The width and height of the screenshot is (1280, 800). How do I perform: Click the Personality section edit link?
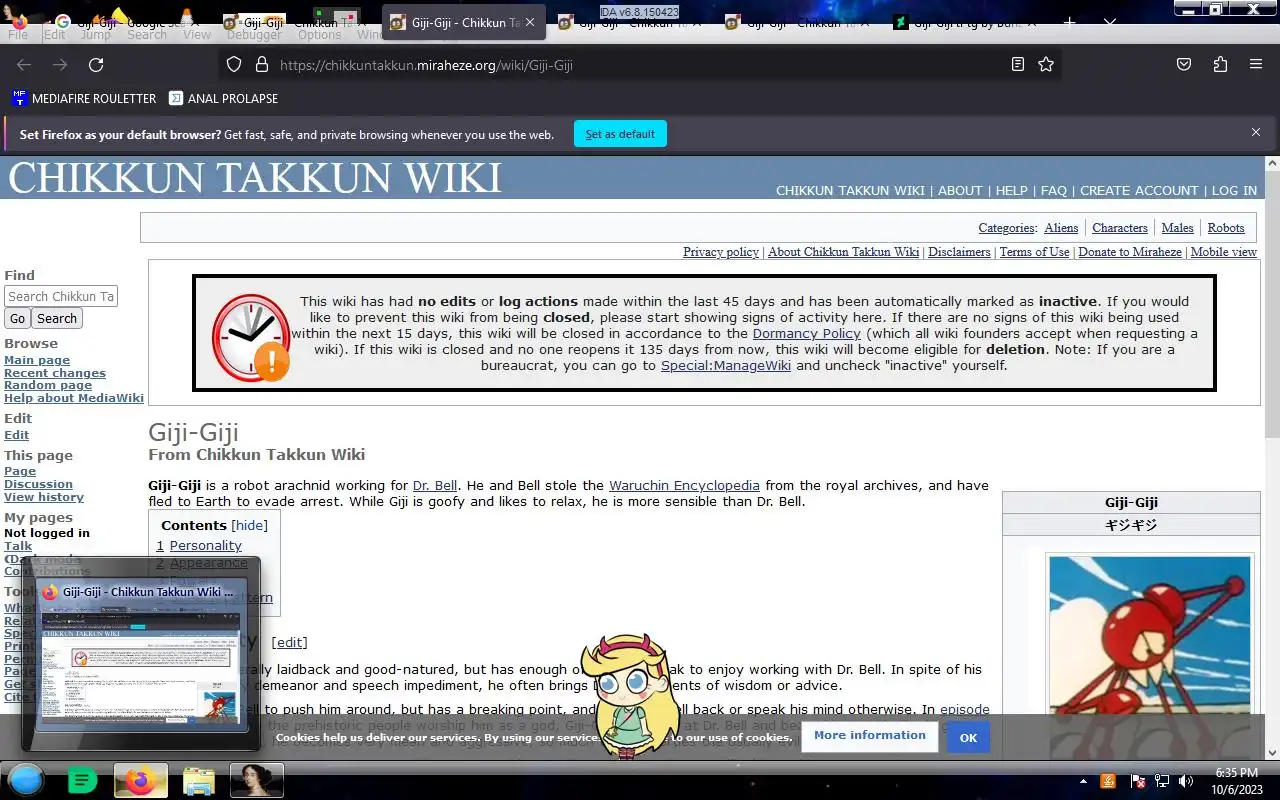pos(289,642)
